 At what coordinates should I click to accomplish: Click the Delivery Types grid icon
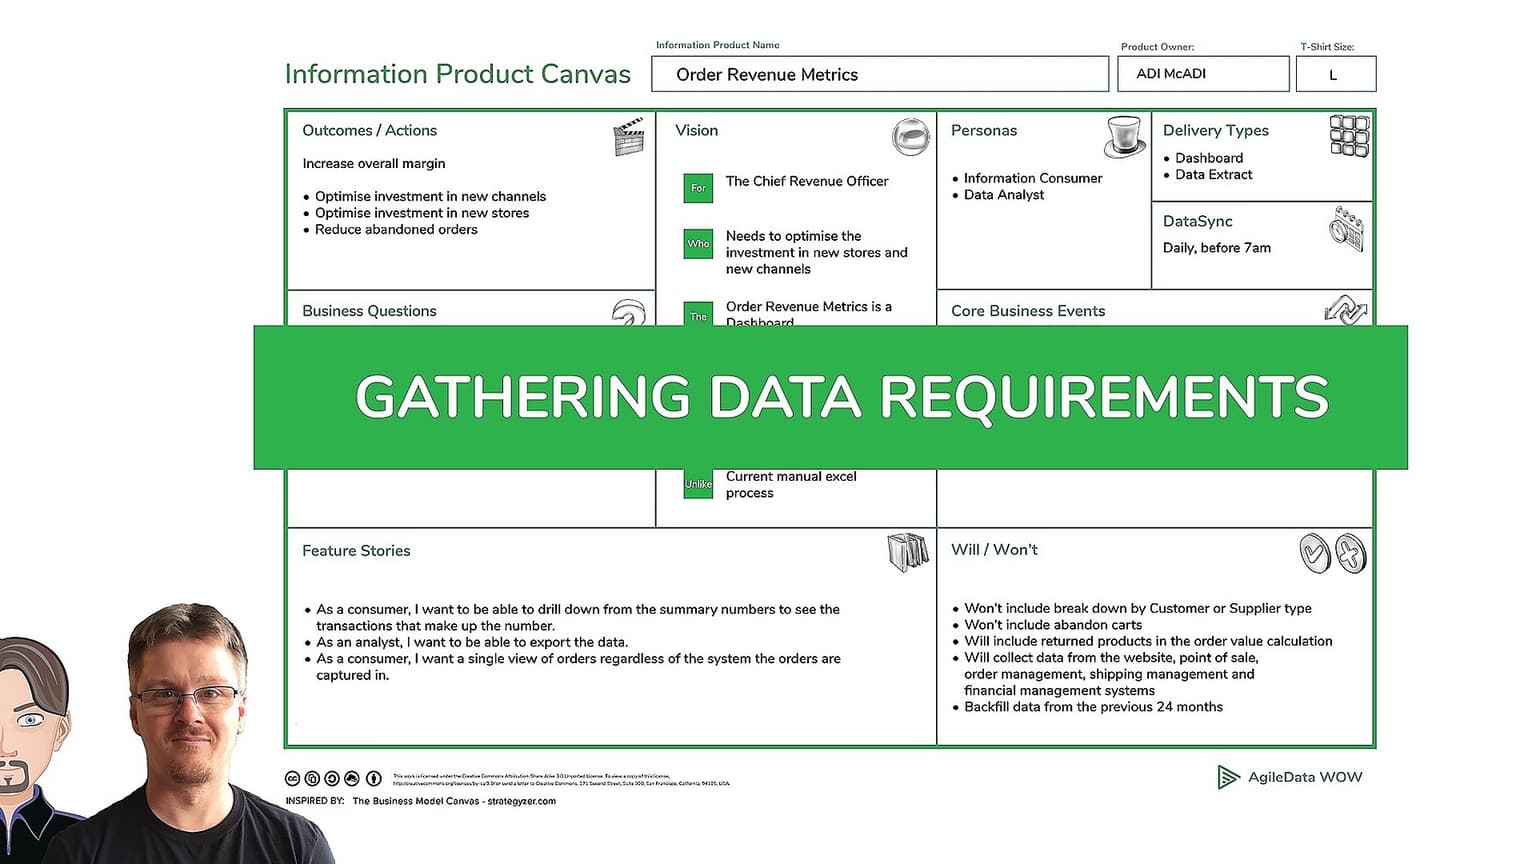click(1349, 136)
